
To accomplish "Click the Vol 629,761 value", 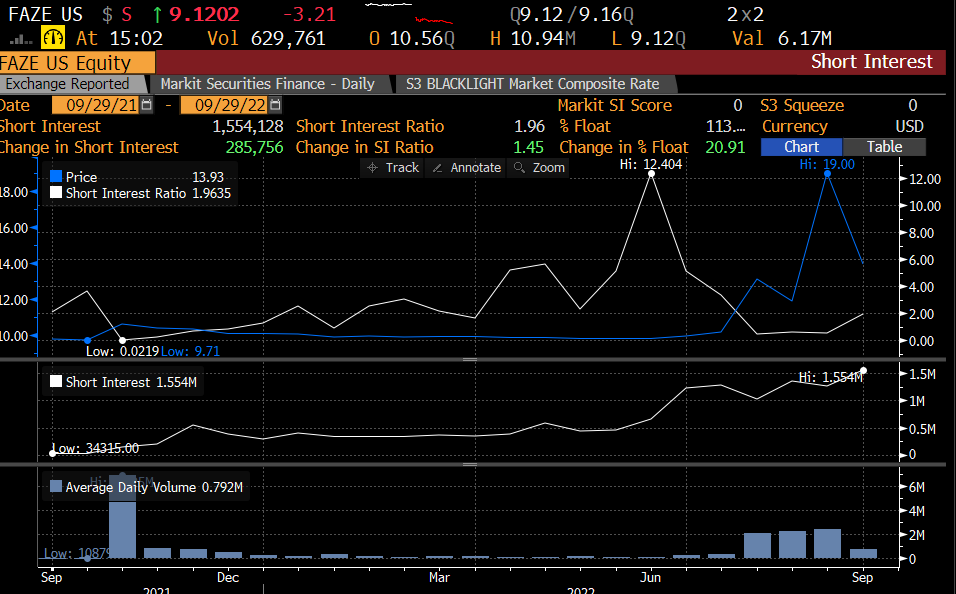I will tap(288, 38).
